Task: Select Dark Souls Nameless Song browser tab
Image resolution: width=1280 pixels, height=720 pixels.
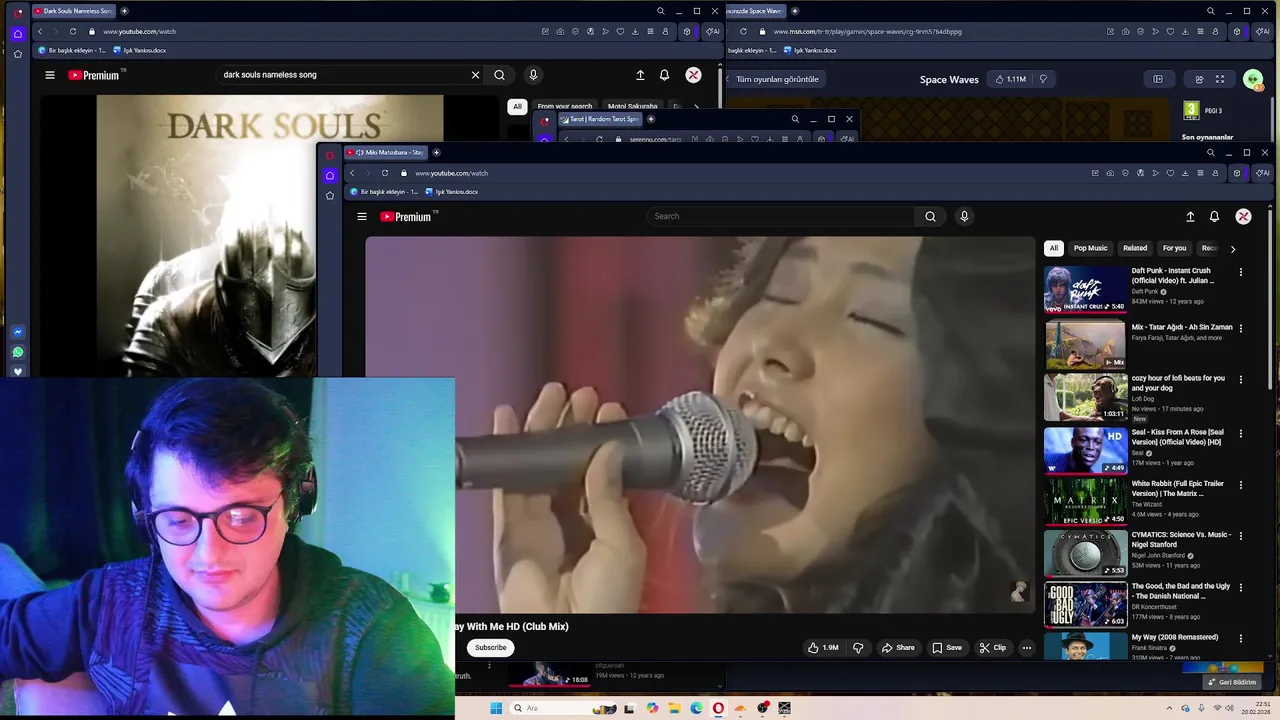Action: (72, 11)
